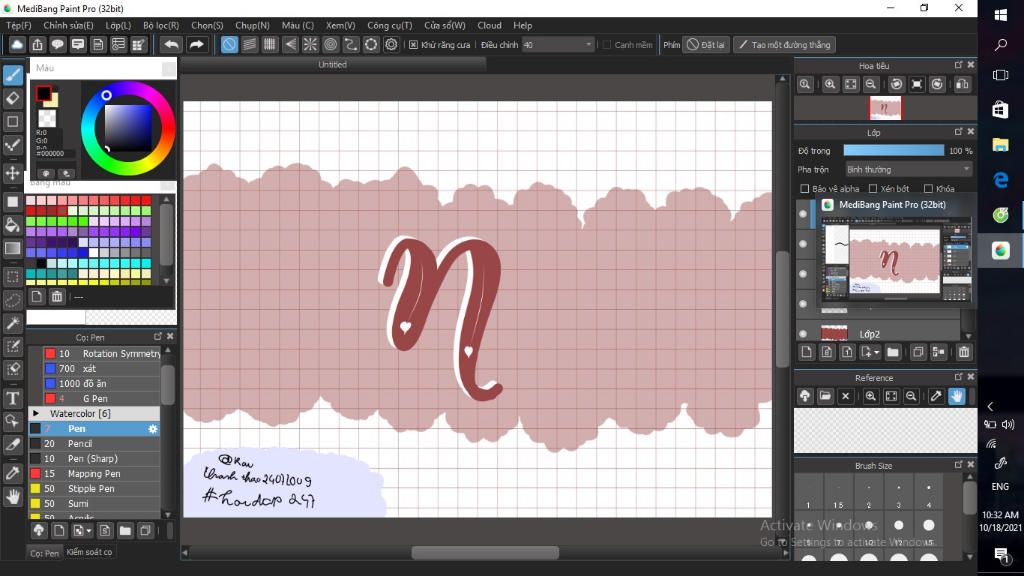Click the horizontal canvas scrollbar

coord(485,552)
